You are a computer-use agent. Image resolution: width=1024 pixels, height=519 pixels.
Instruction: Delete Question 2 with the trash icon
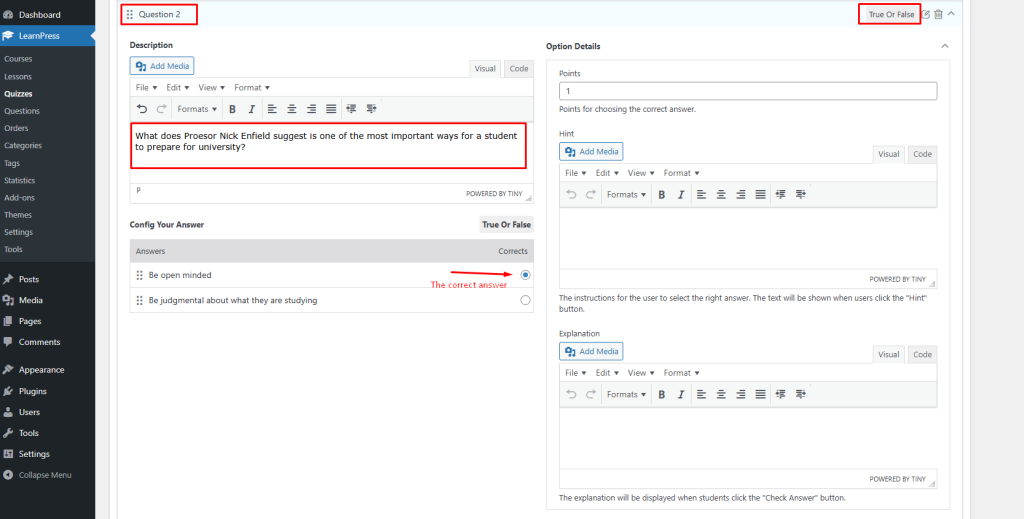(x=938, y=14)
